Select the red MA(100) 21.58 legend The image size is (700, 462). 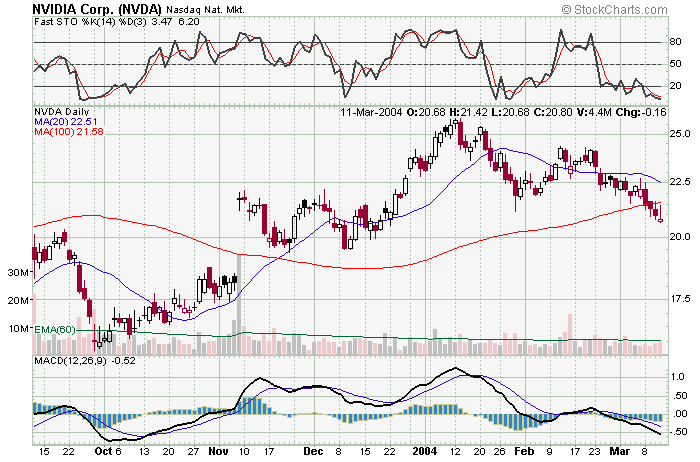69,131
